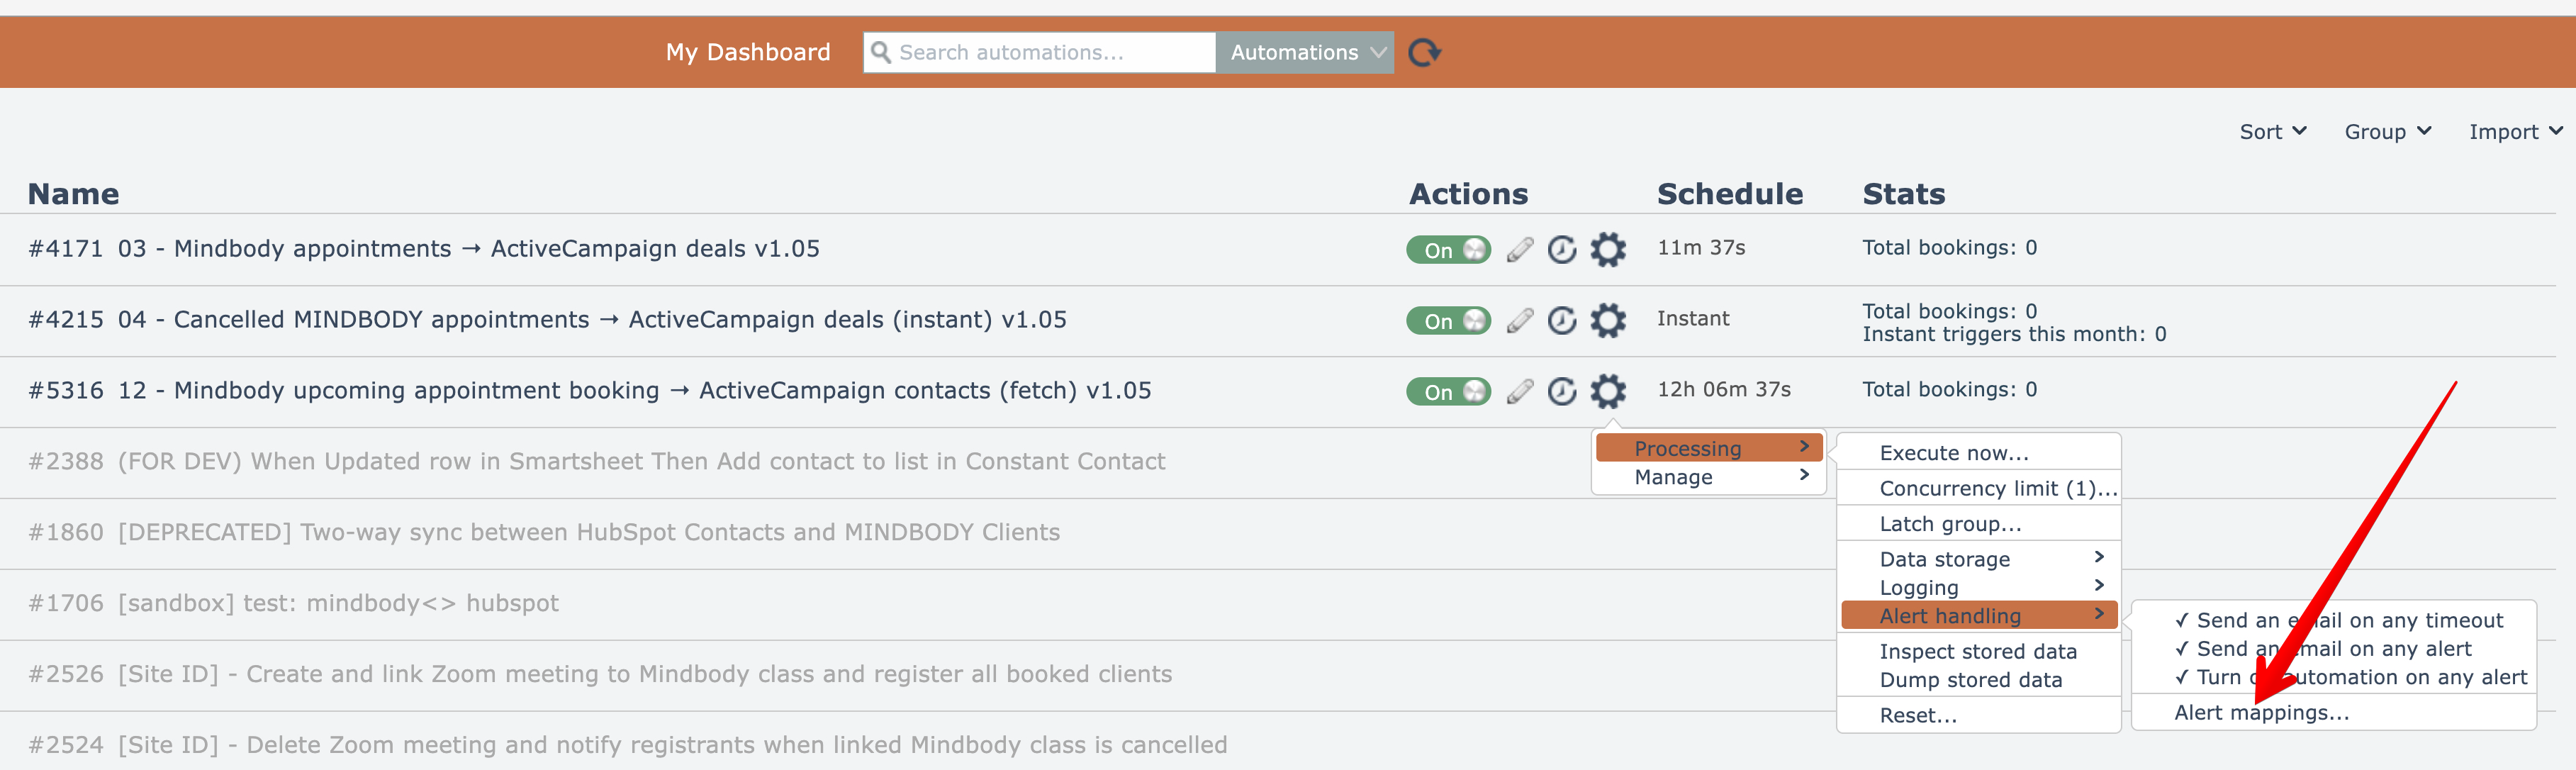This screenshot has width=2576, height=770.
Task: Open the Automations dropdown in the header
Action: [x=1305, y=52]
